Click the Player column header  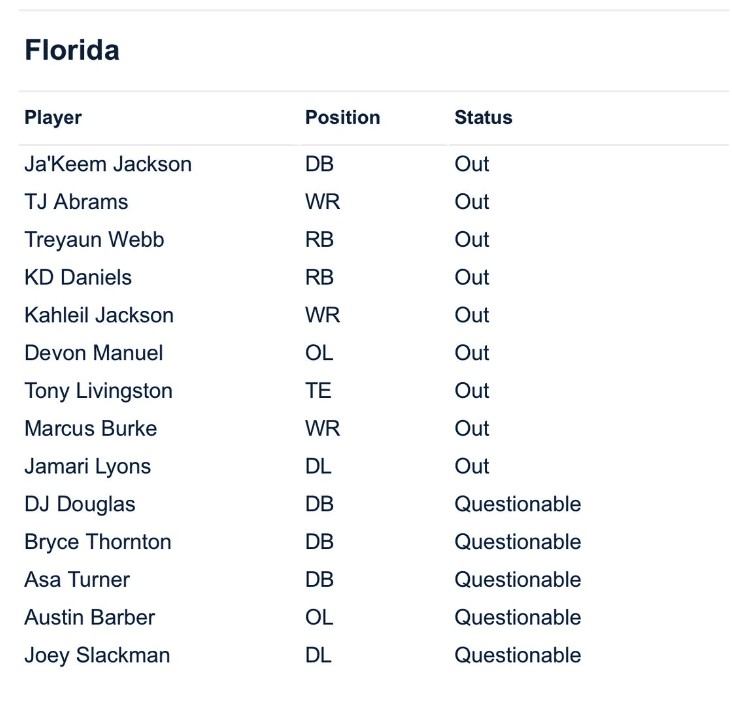pos(53,118)
